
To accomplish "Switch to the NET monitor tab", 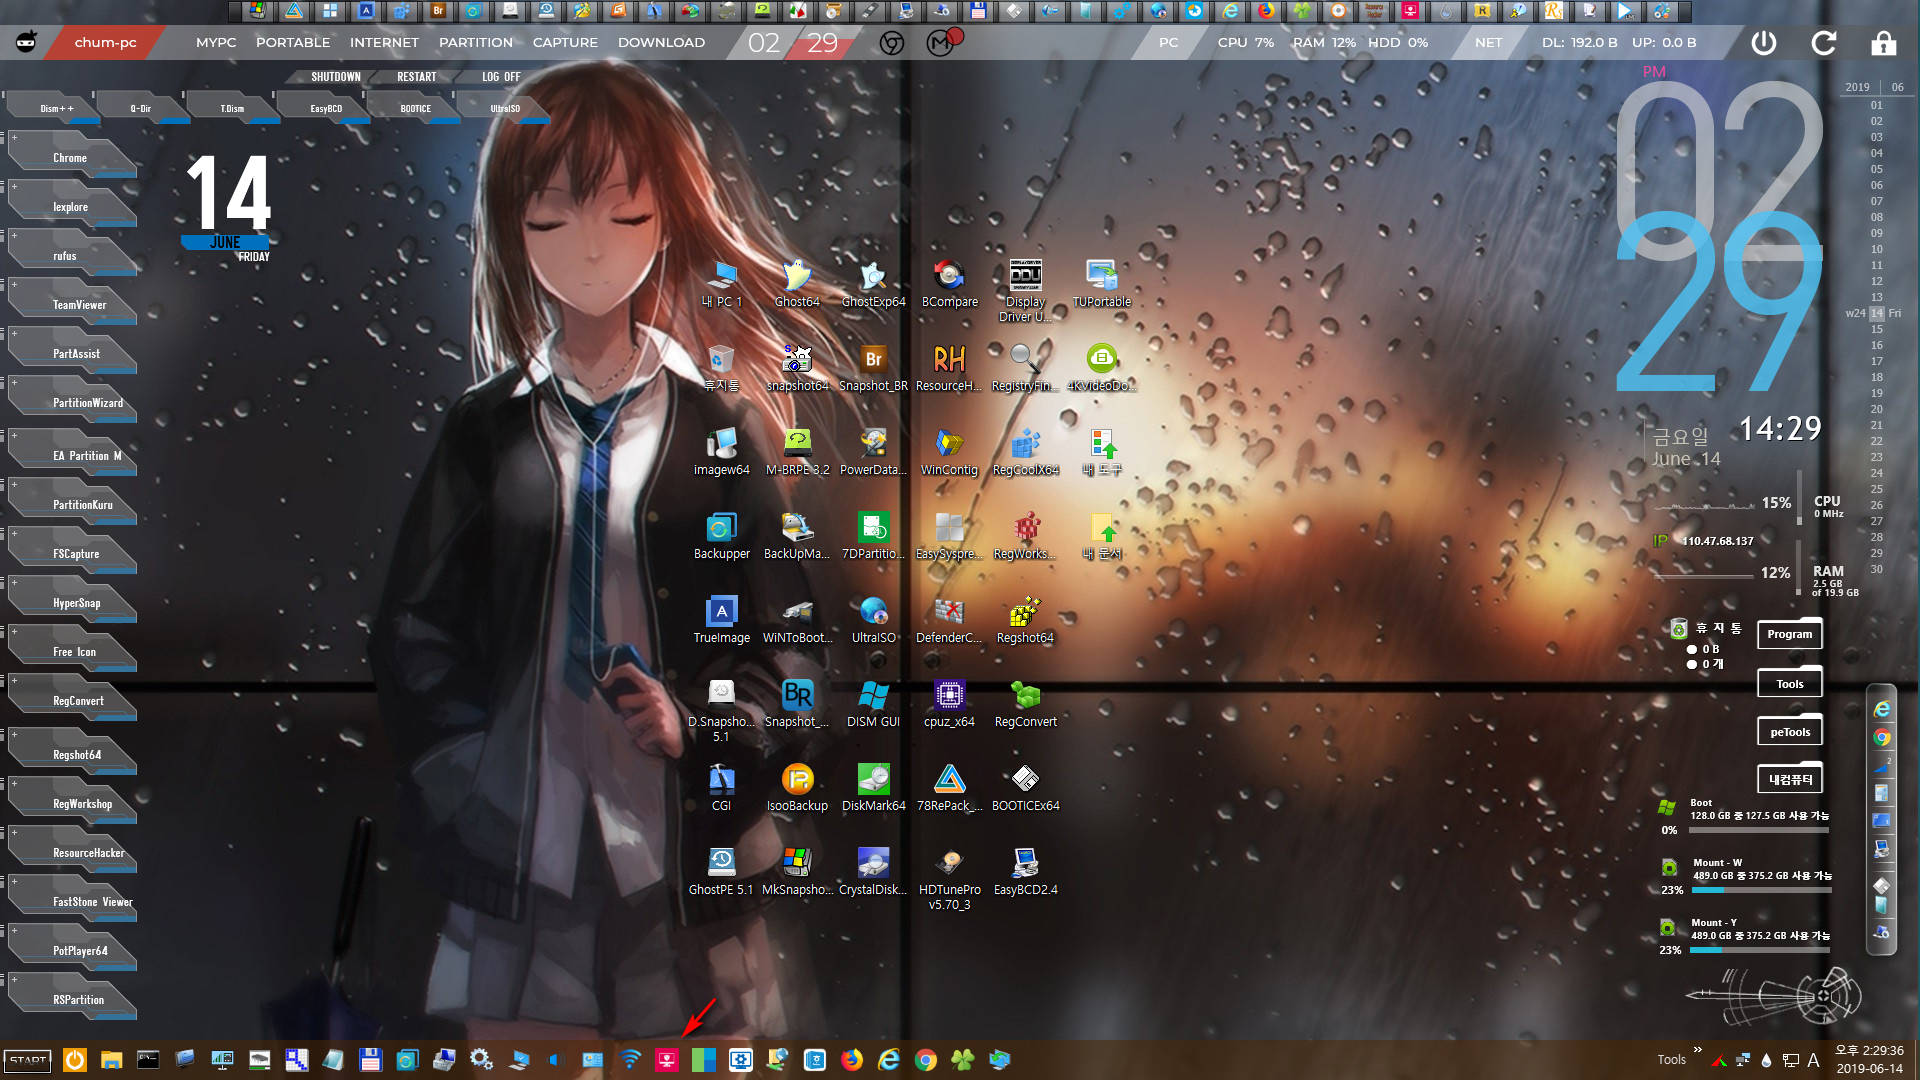I will [1488, 43].
